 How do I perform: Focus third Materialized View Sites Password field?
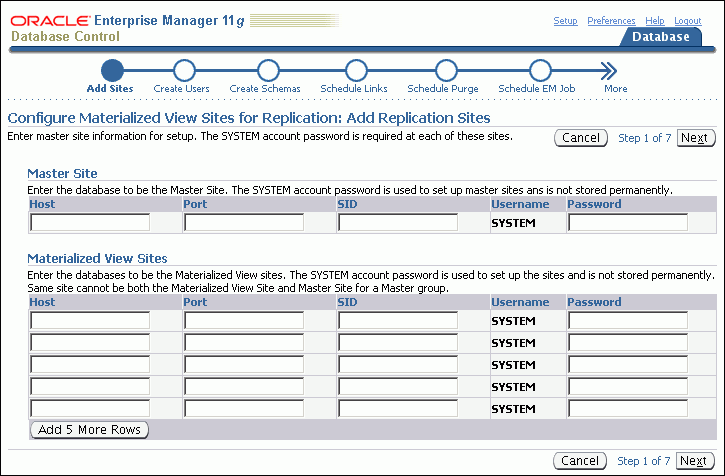pos(628,364)
